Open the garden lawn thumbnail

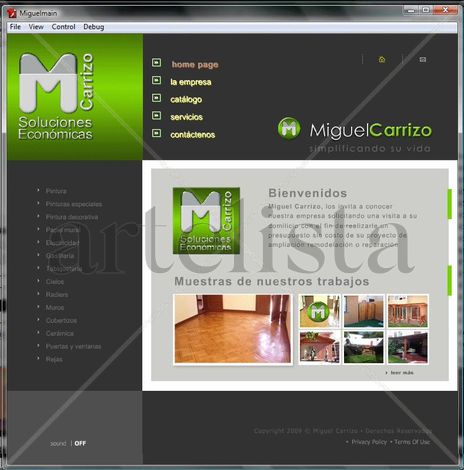(x=364, y=347)
